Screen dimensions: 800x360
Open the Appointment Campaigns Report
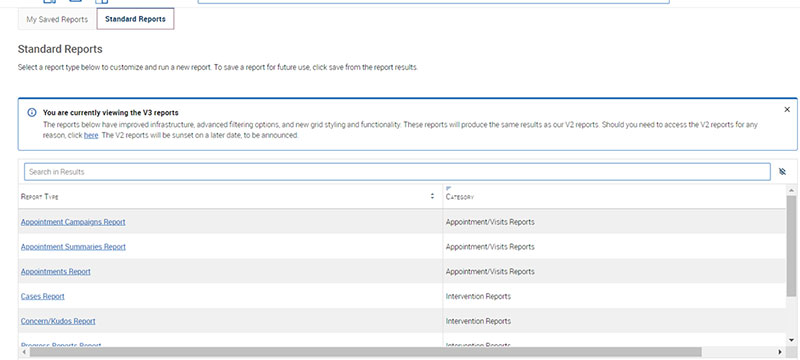point(73,222)
